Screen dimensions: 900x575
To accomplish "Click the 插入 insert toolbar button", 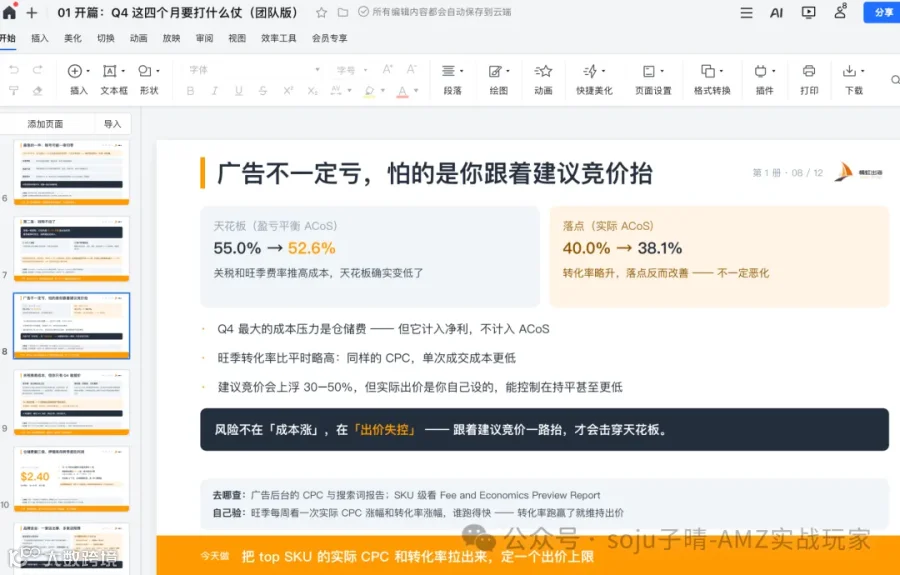I will (x=78, y=79).
